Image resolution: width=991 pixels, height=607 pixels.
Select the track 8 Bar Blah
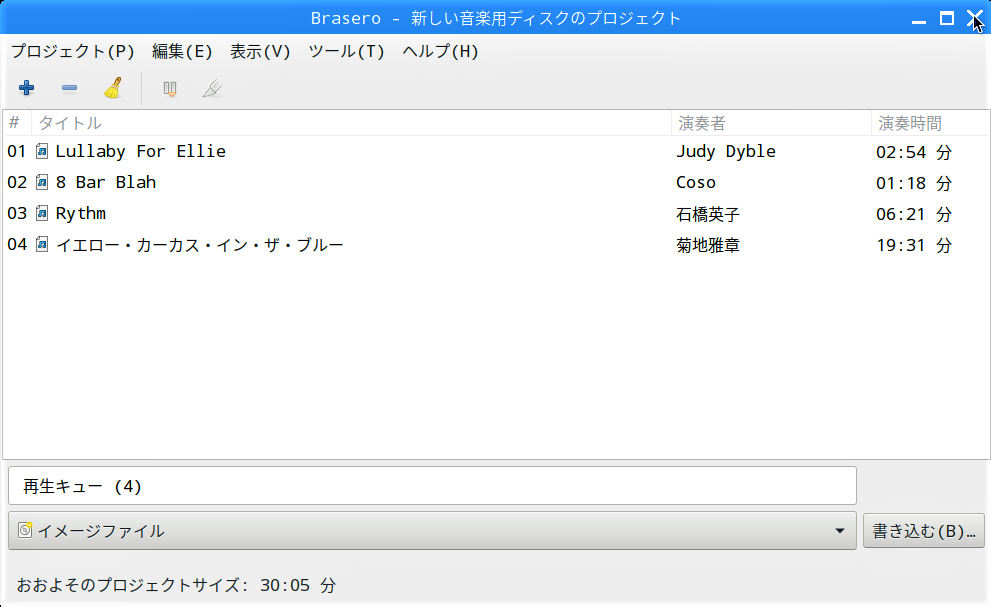(x=106, y=182)
